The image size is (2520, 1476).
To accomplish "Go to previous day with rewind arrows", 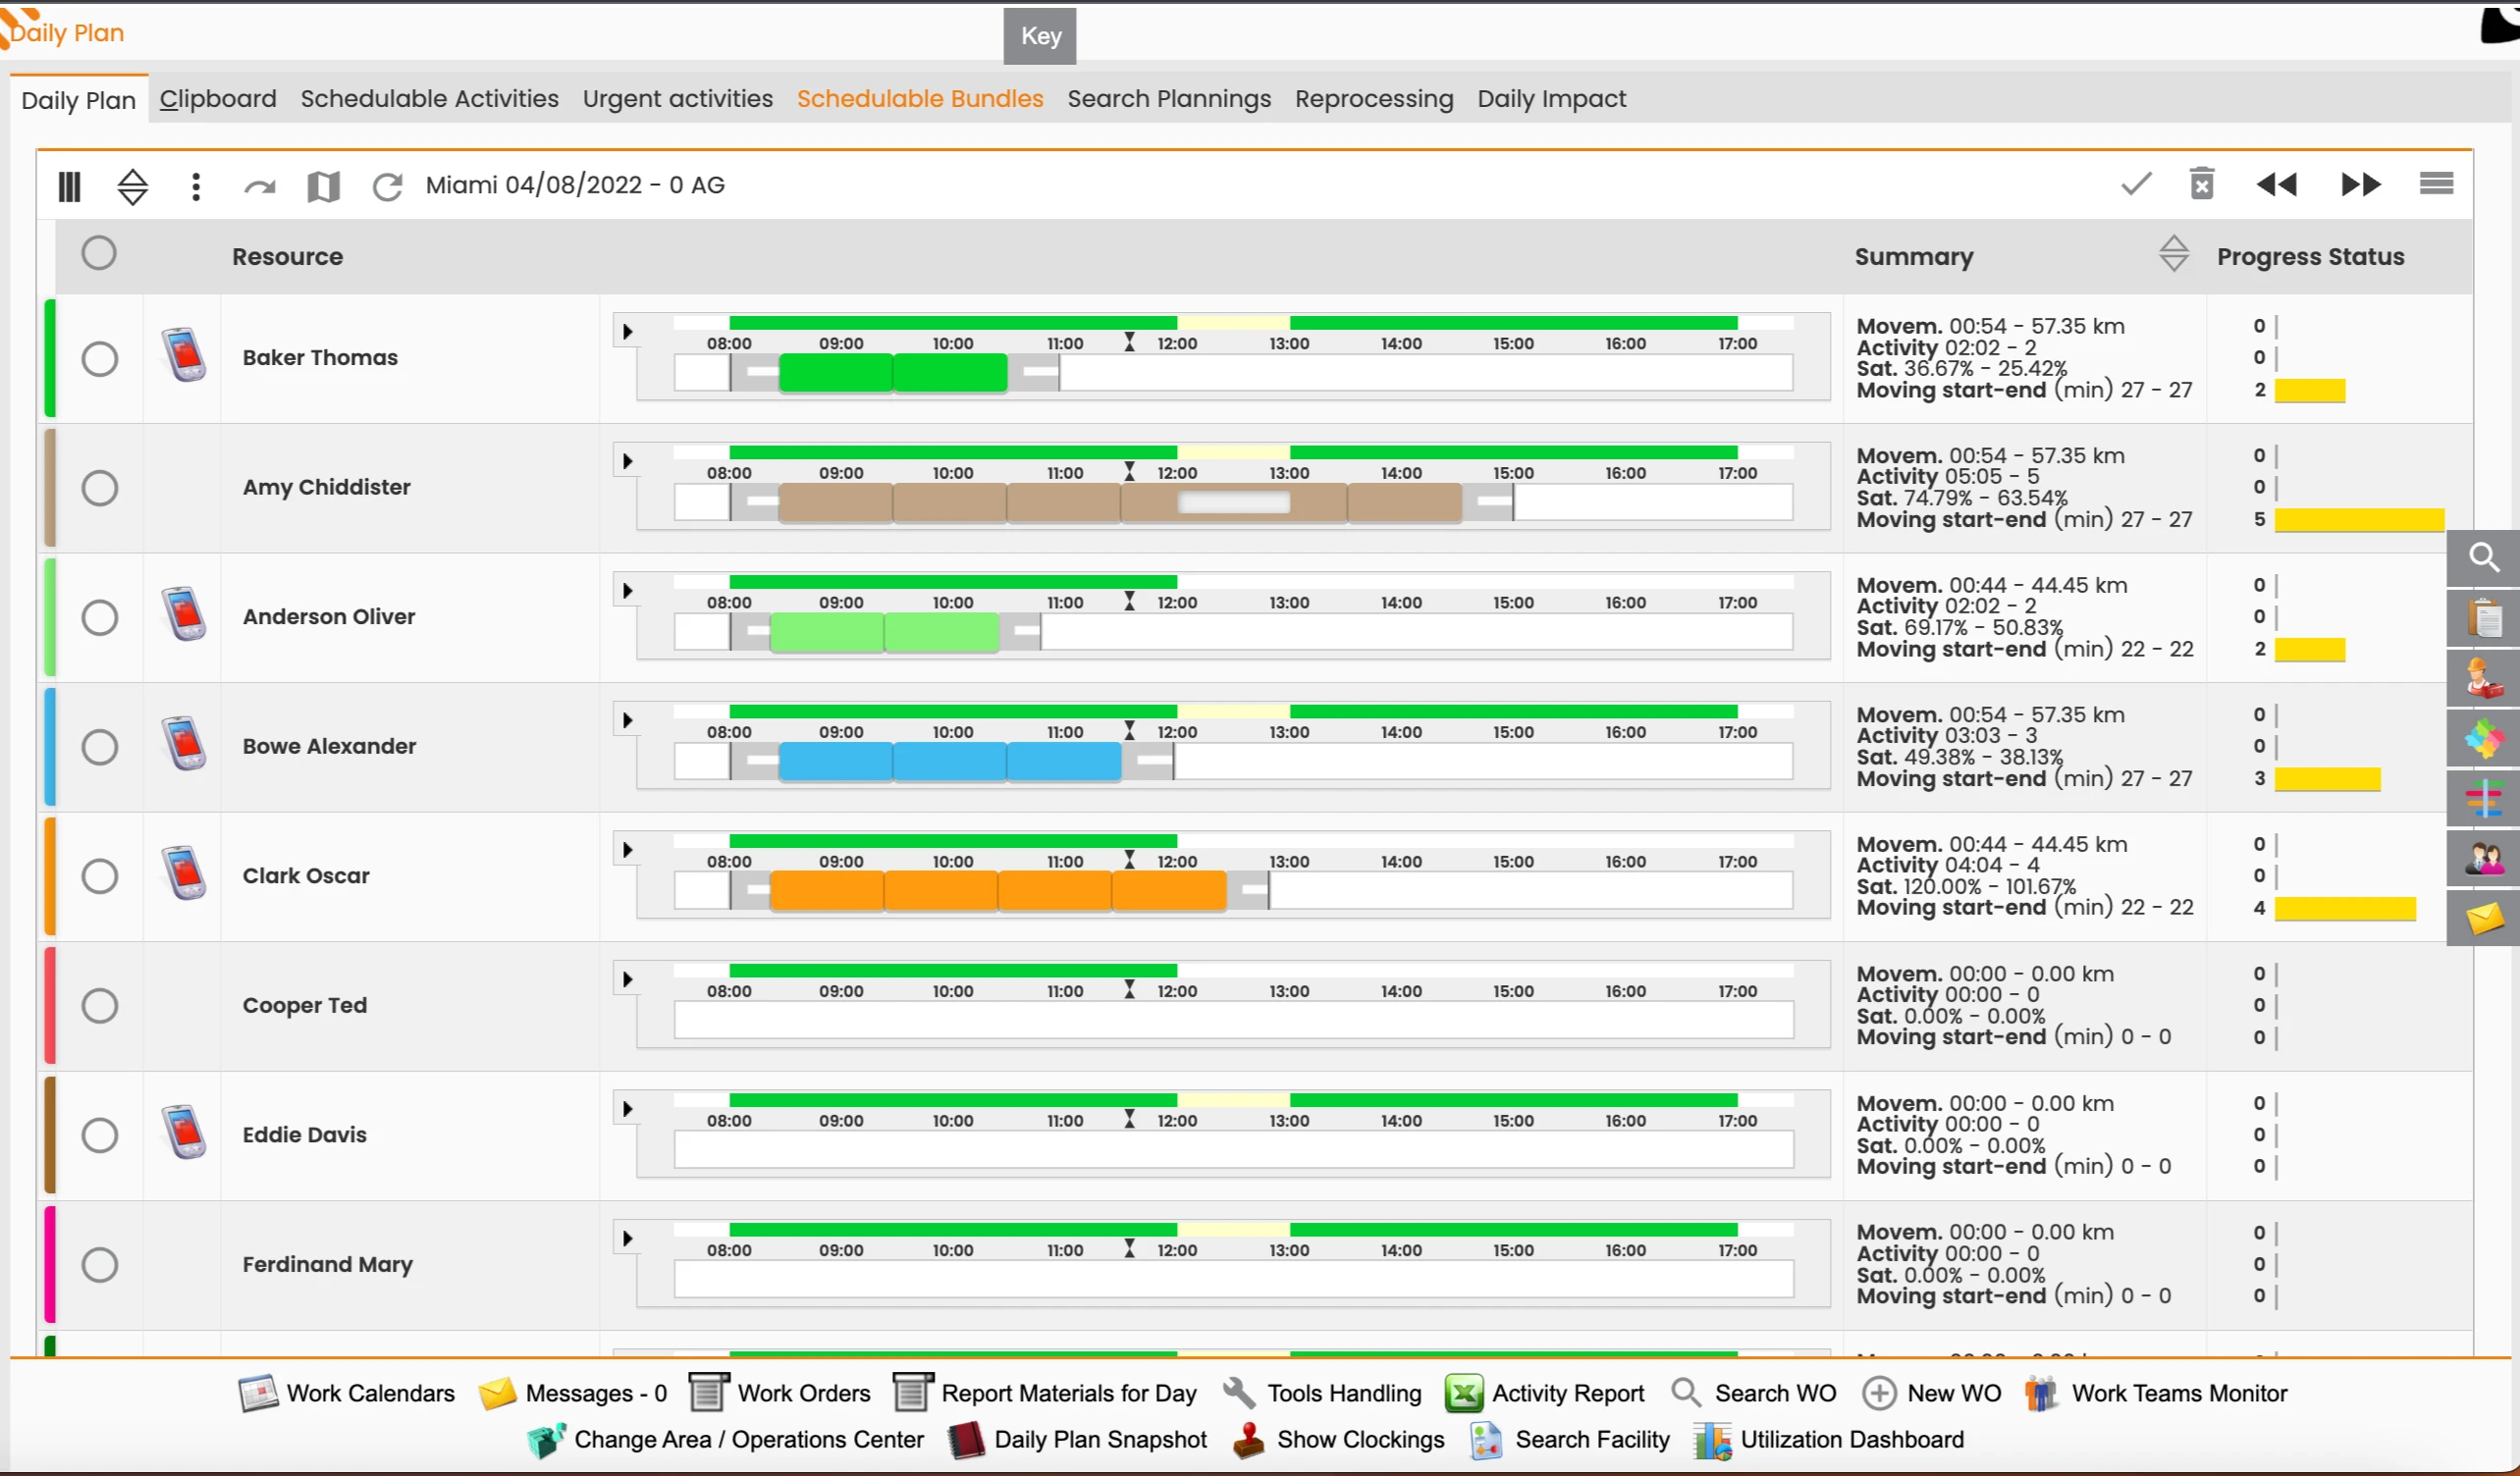I will (2277, 184).
